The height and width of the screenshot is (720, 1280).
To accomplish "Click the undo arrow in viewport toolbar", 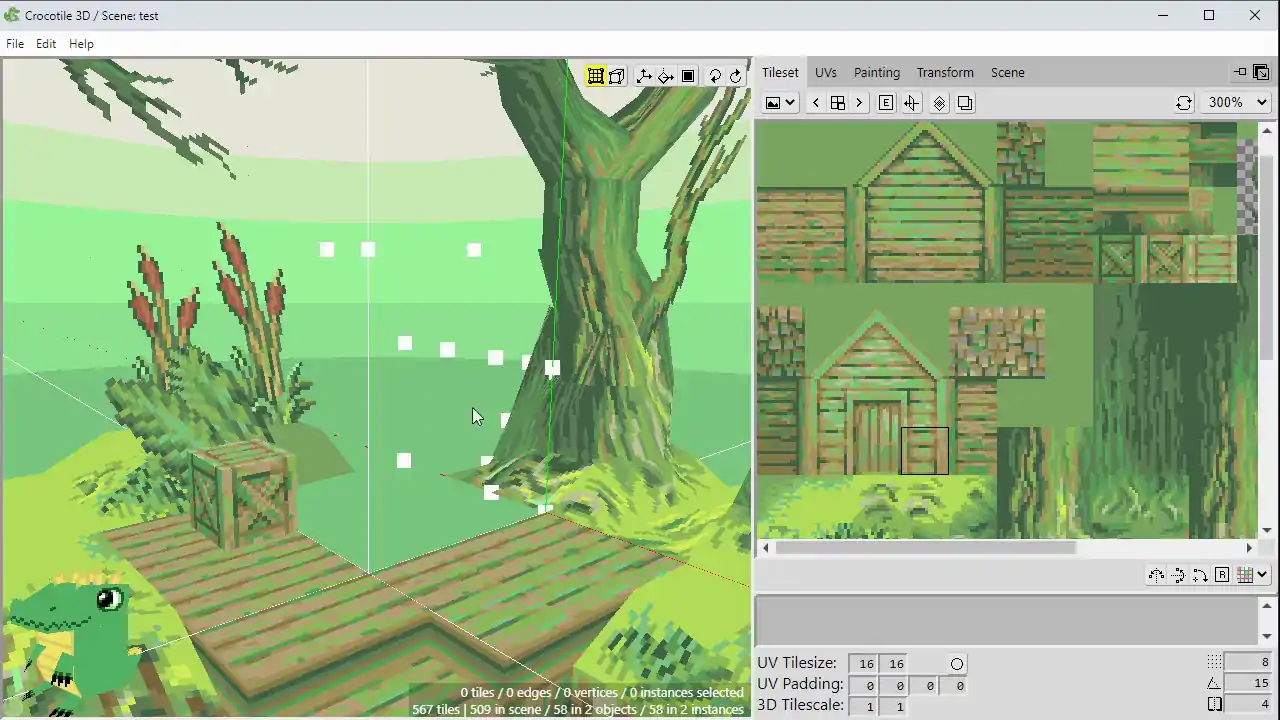I will click(x=715, y=76).
